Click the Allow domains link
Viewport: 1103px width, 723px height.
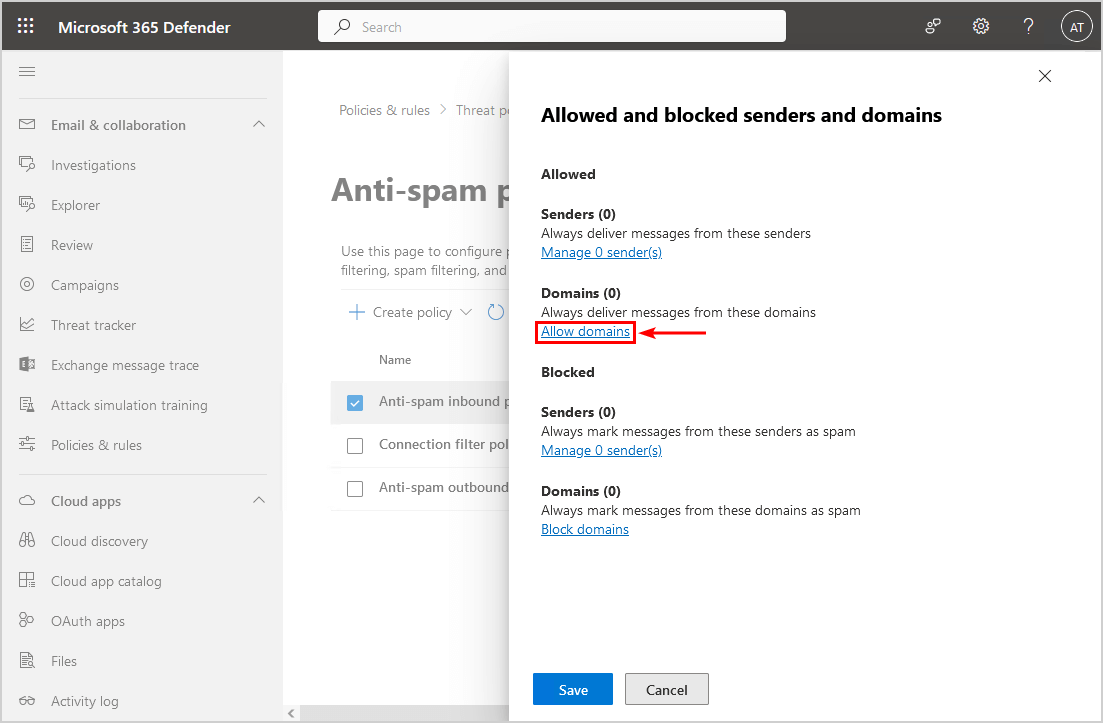585,331
